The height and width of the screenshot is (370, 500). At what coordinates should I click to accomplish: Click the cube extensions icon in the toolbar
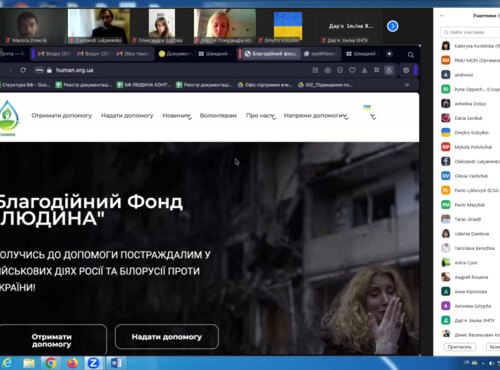(406, 70)
